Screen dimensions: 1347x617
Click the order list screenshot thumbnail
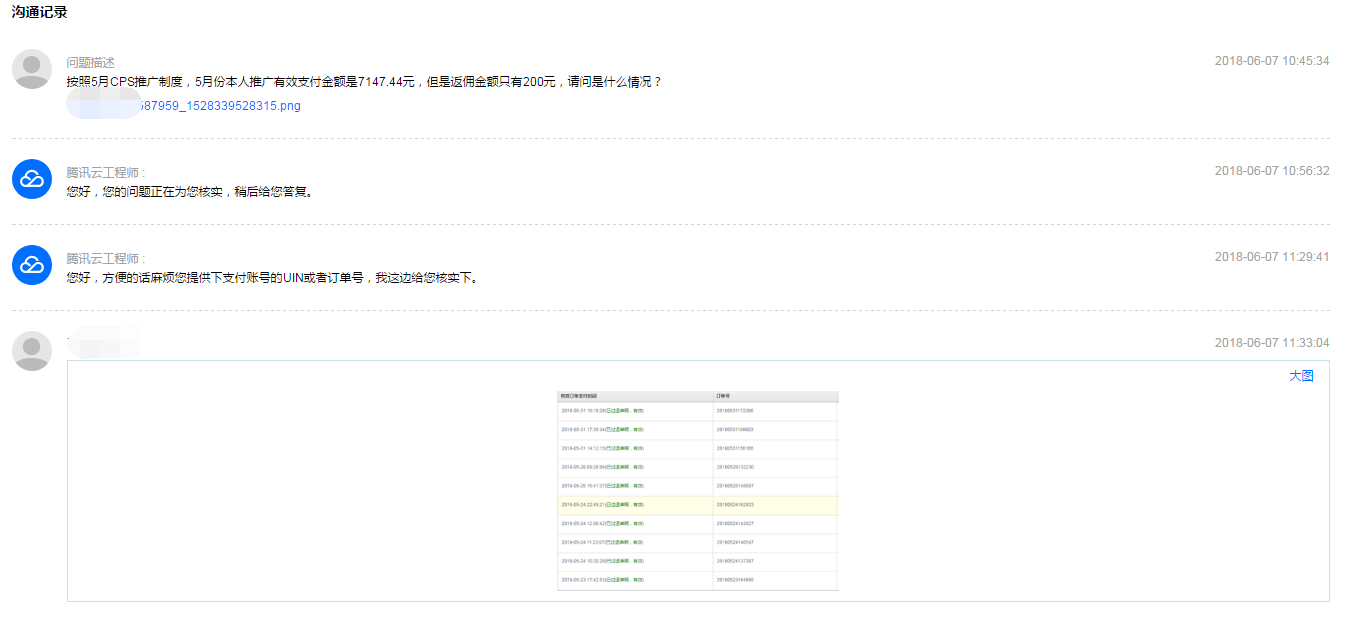697,490
